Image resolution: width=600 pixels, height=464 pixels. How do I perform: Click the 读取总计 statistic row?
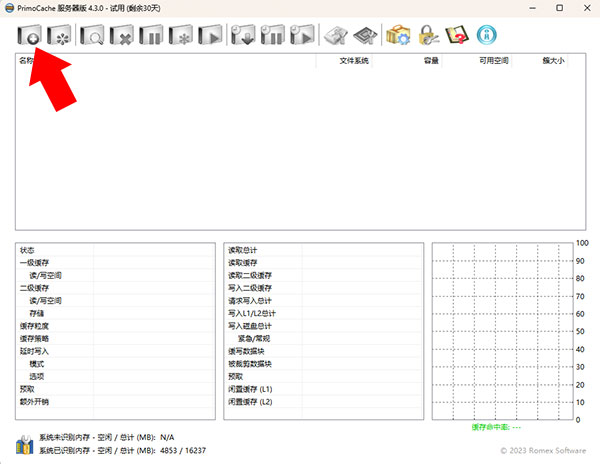pos(324,250)
